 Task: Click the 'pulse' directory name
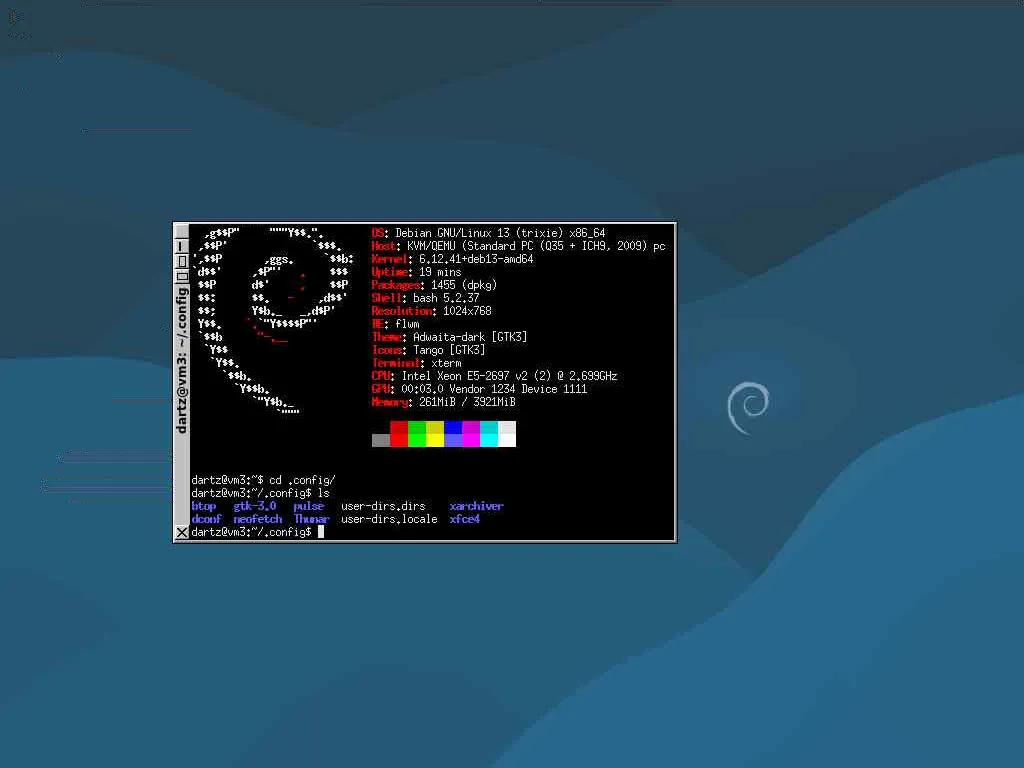(308, 506)
